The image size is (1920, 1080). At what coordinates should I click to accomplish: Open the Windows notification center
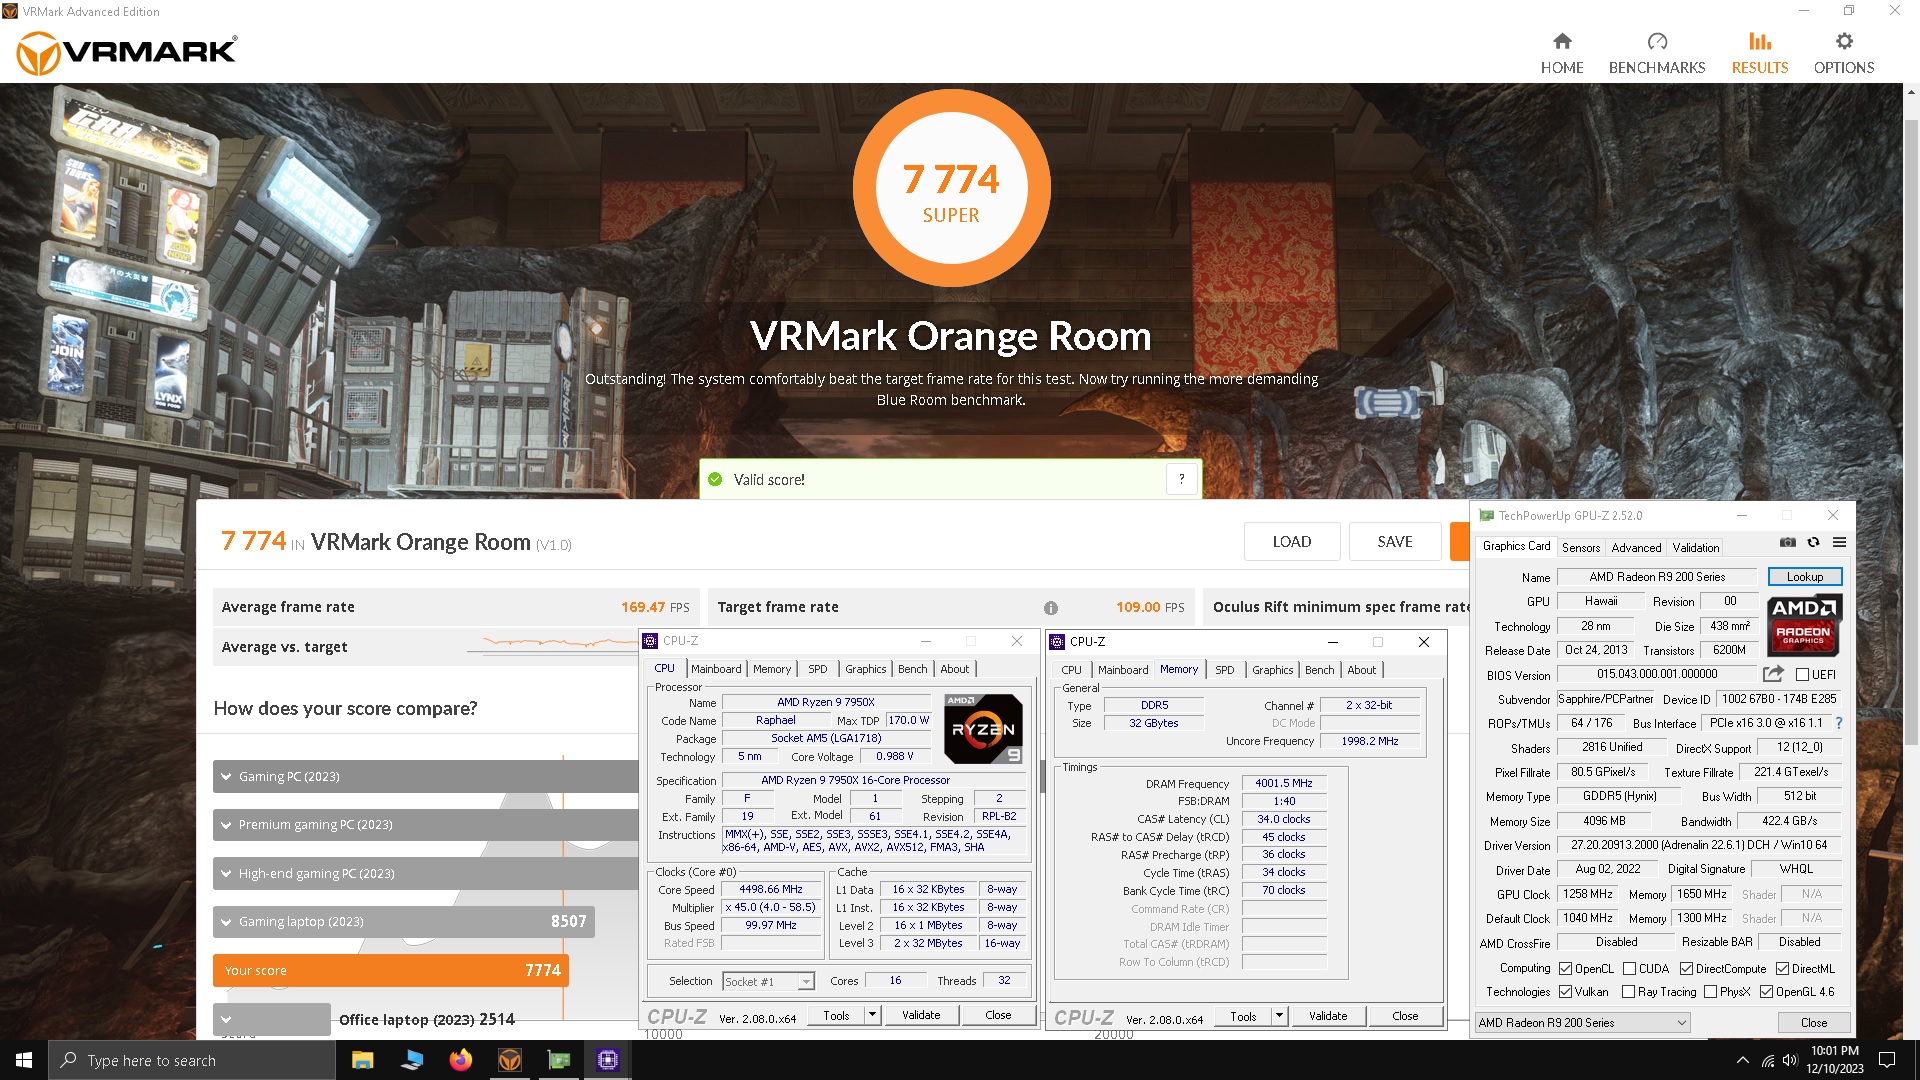1887,1060
